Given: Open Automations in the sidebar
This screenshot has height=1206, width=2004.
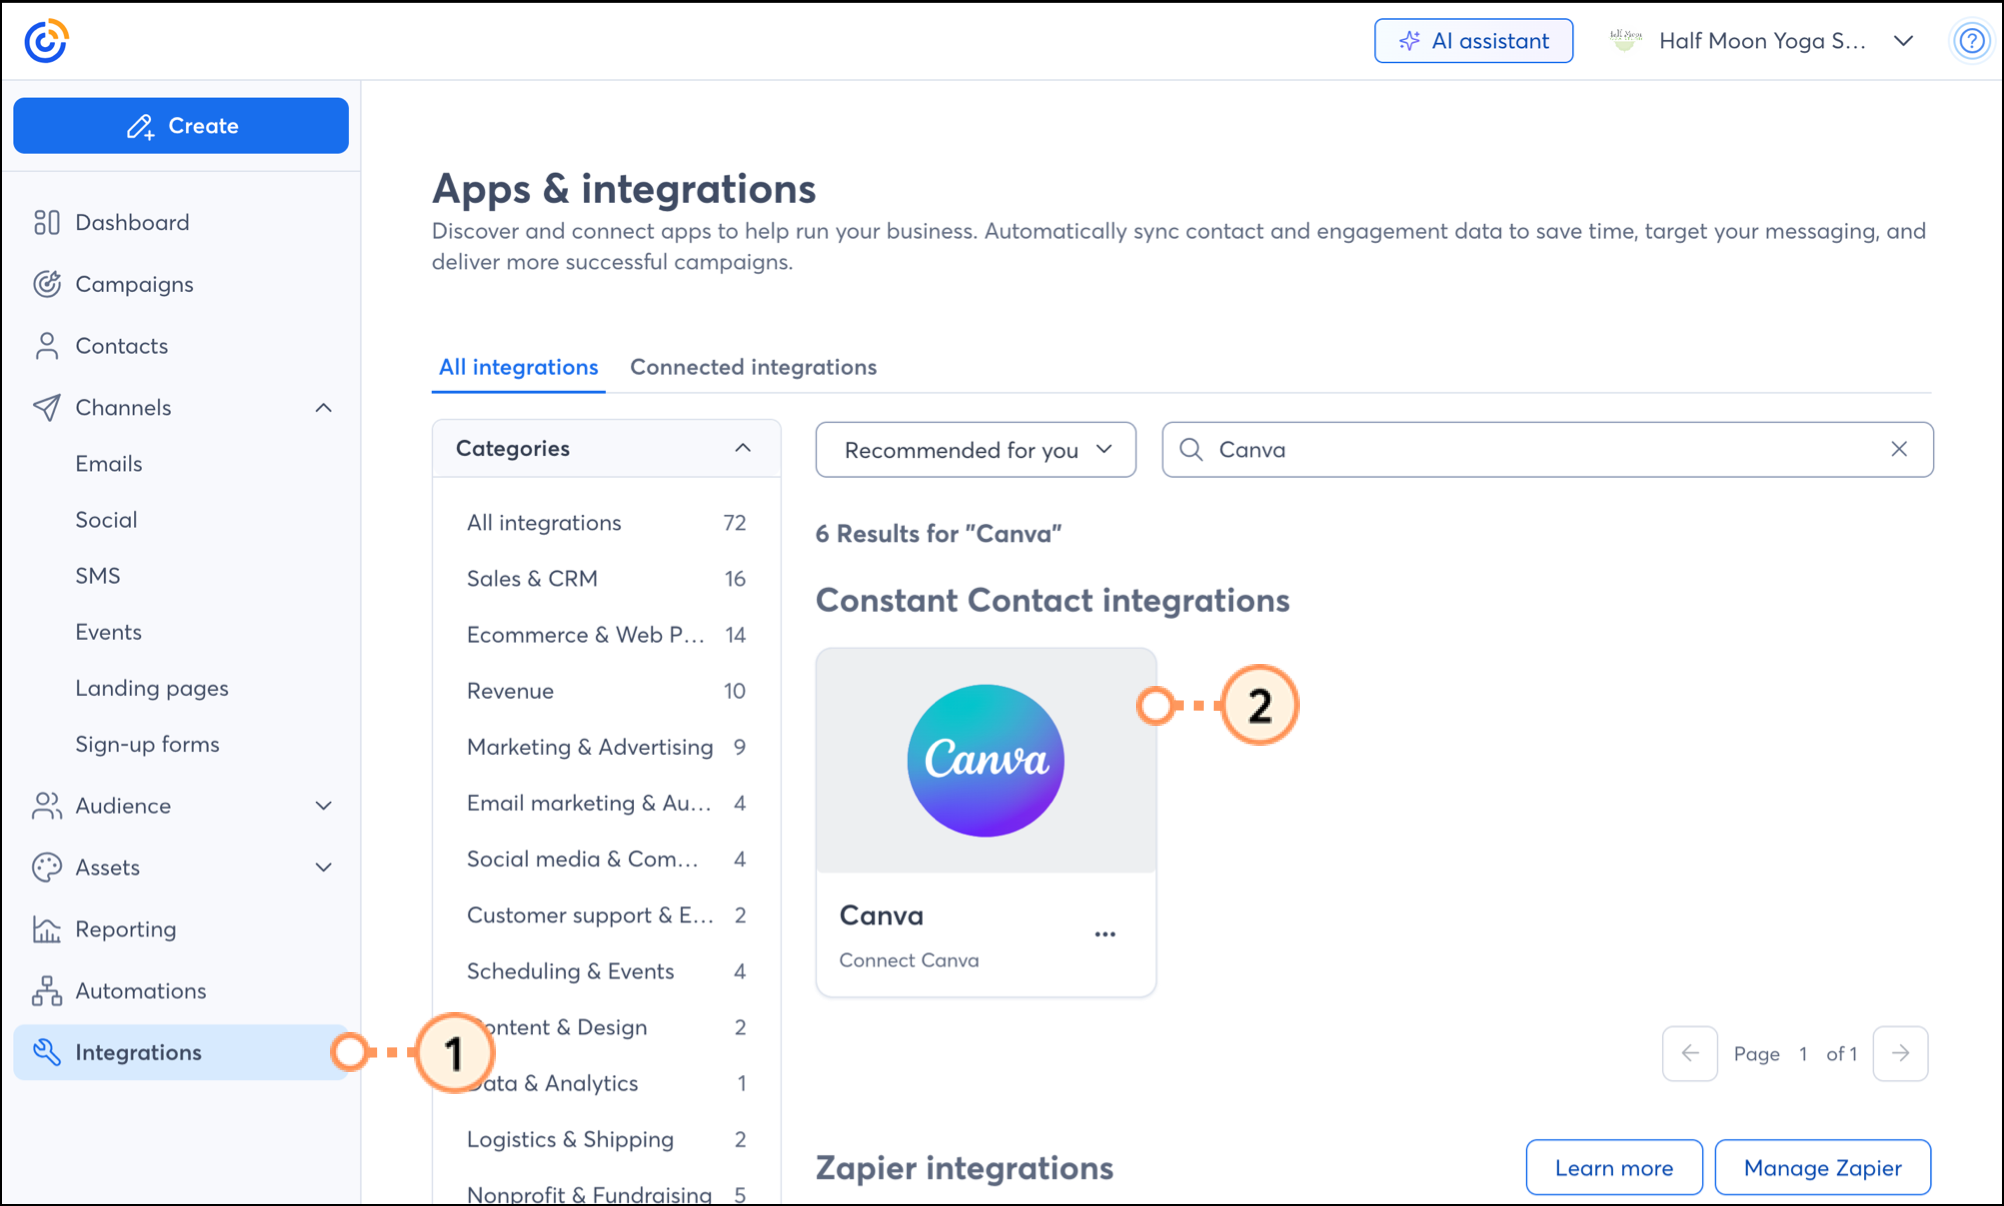Looking at the screenshot, I should (140, 991).
